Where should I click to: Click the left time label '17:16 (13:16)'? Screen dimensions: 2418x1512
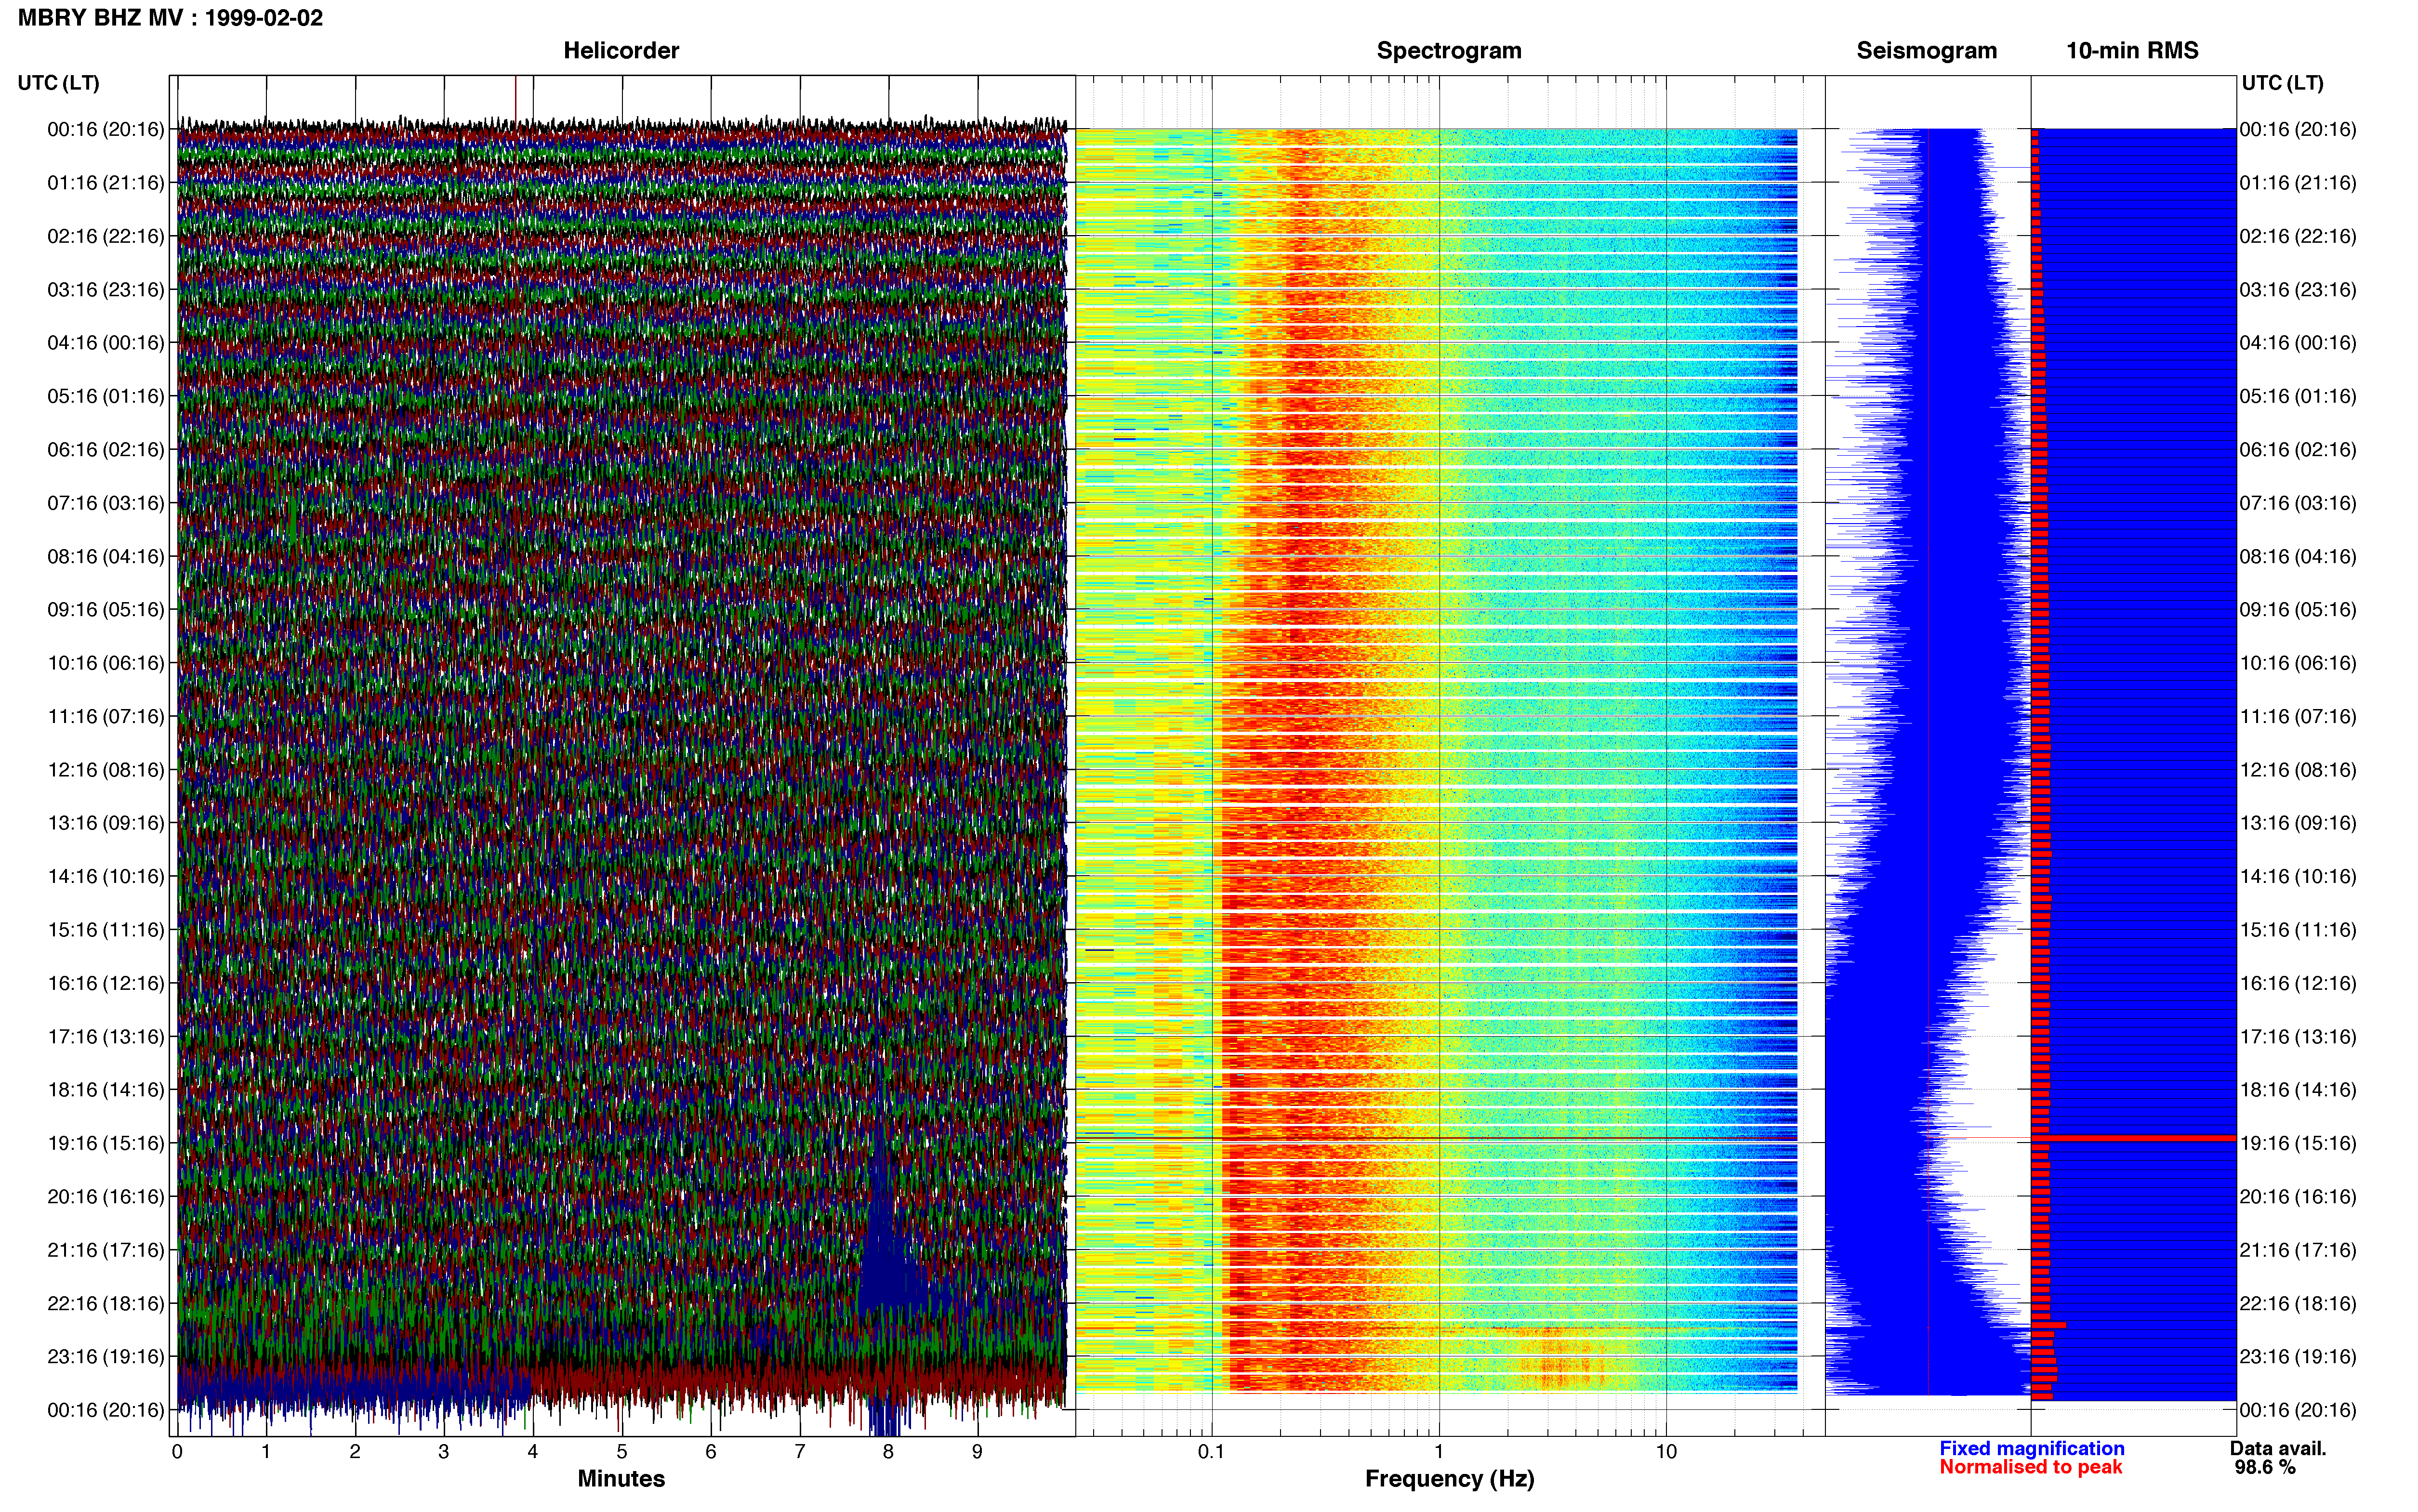click(x=105, y=1037)
